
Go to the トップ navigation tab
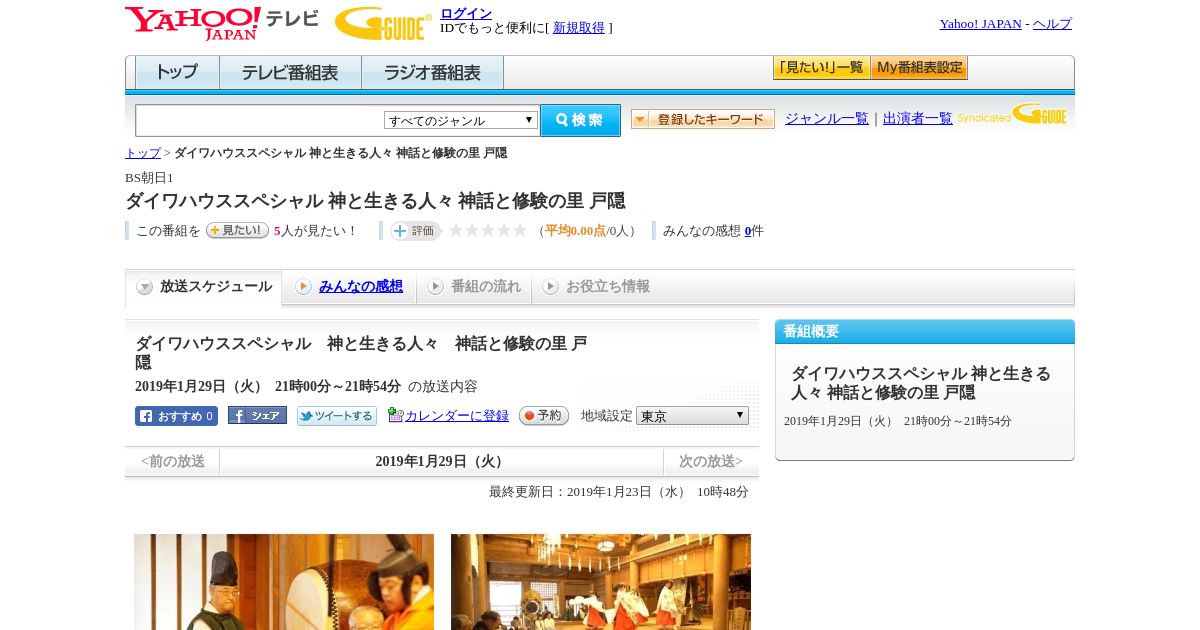[177, 73]
